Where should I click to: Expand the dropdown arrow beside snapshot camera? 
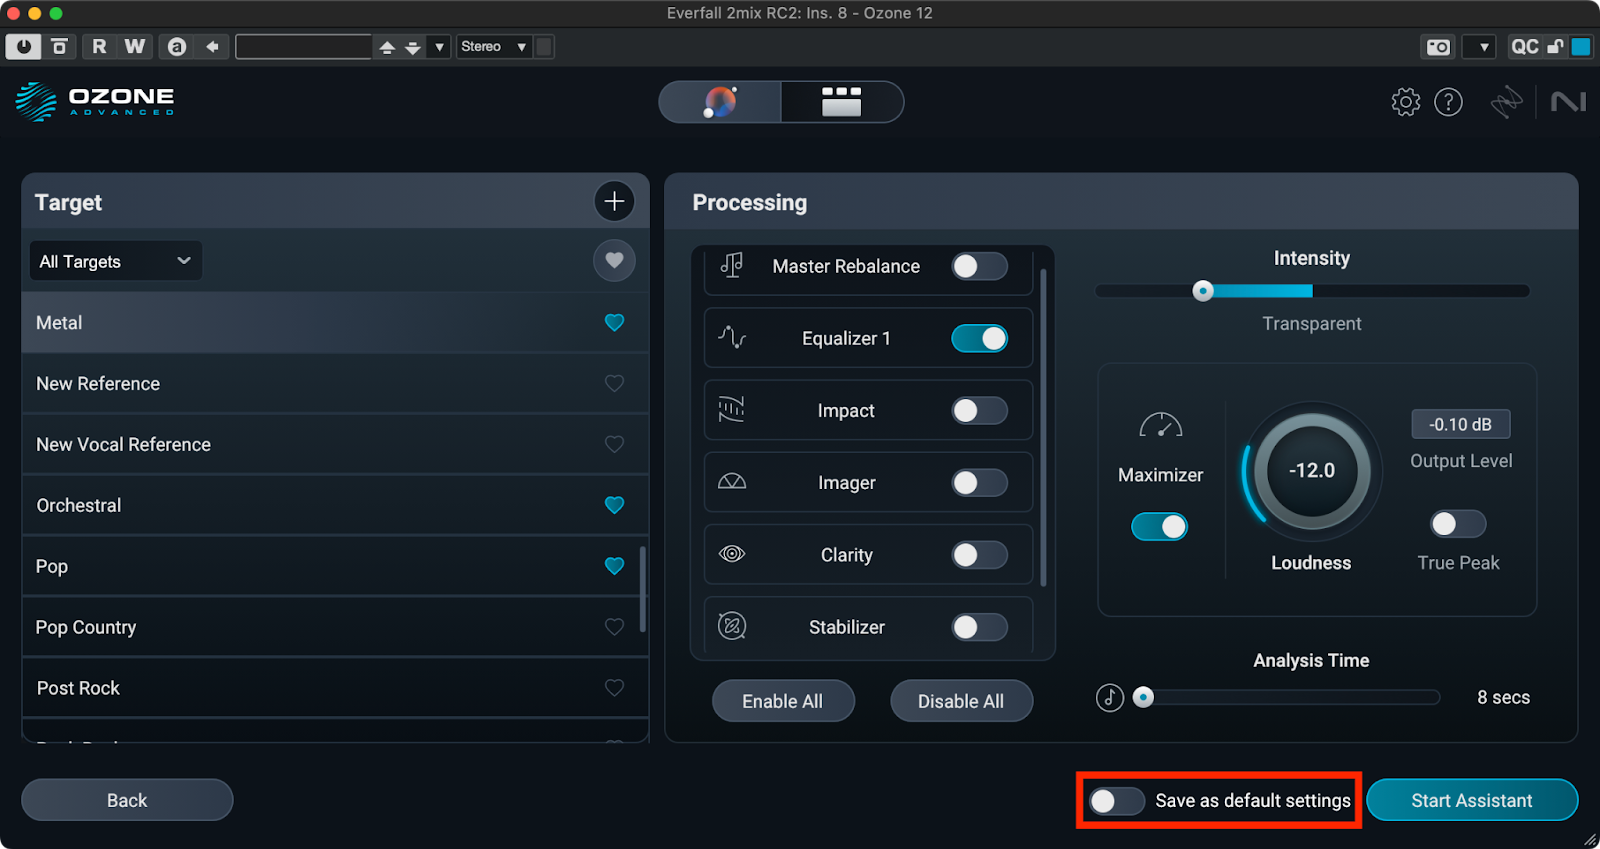pyautogui.click(x=1484, y=47)
